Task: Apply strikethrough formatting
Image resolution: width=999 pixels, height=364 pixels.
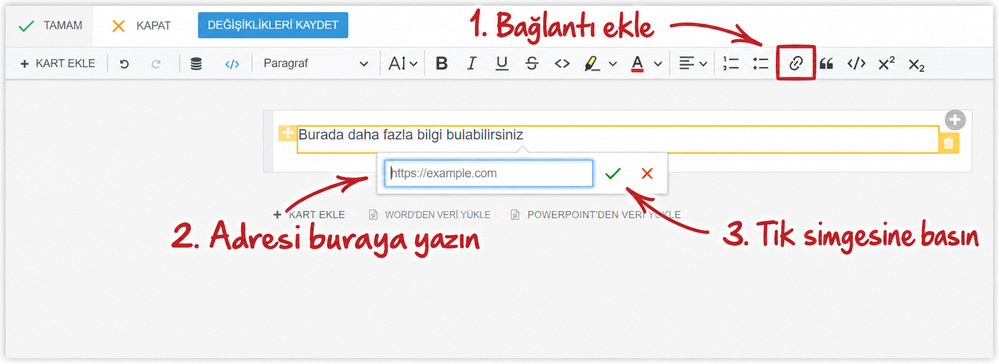Action: pyautogui.click(x=532, y=64)
